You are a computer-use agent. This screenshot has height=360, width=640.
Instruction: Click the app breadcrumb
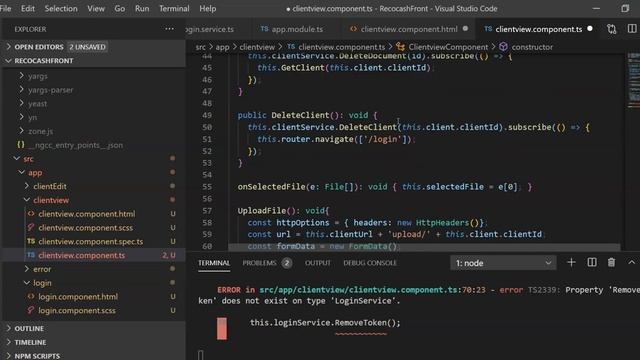coord(222,47)
